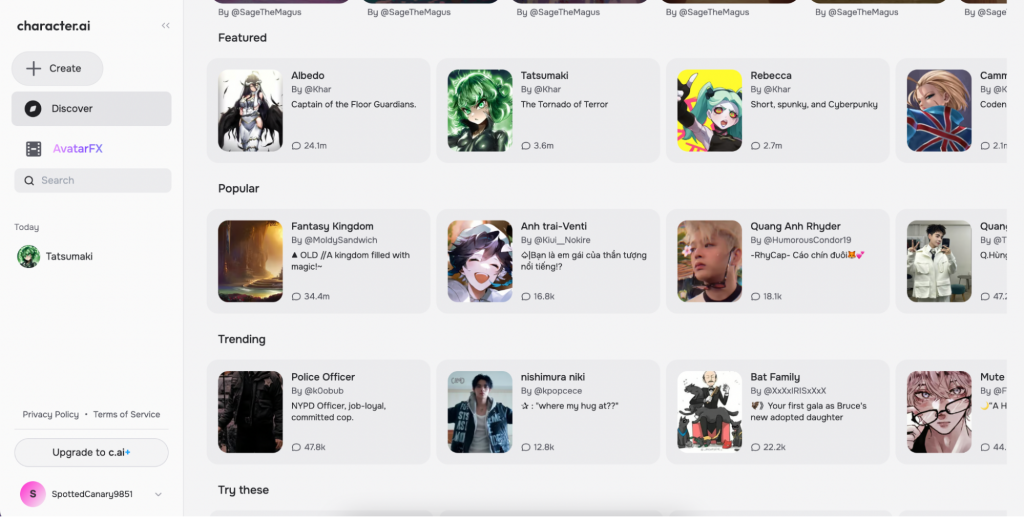The image size is (1024, 517).
Task: Open Tatsumaki avatar in recent chats
Action: click(x=28, y=256)
